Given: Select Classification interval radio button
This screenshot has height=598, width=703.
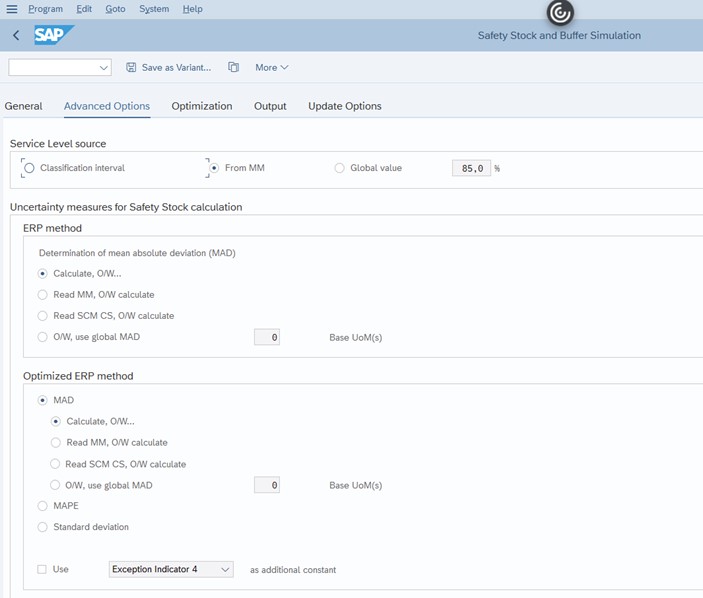Looking at the screenshot, I should 29,168.
